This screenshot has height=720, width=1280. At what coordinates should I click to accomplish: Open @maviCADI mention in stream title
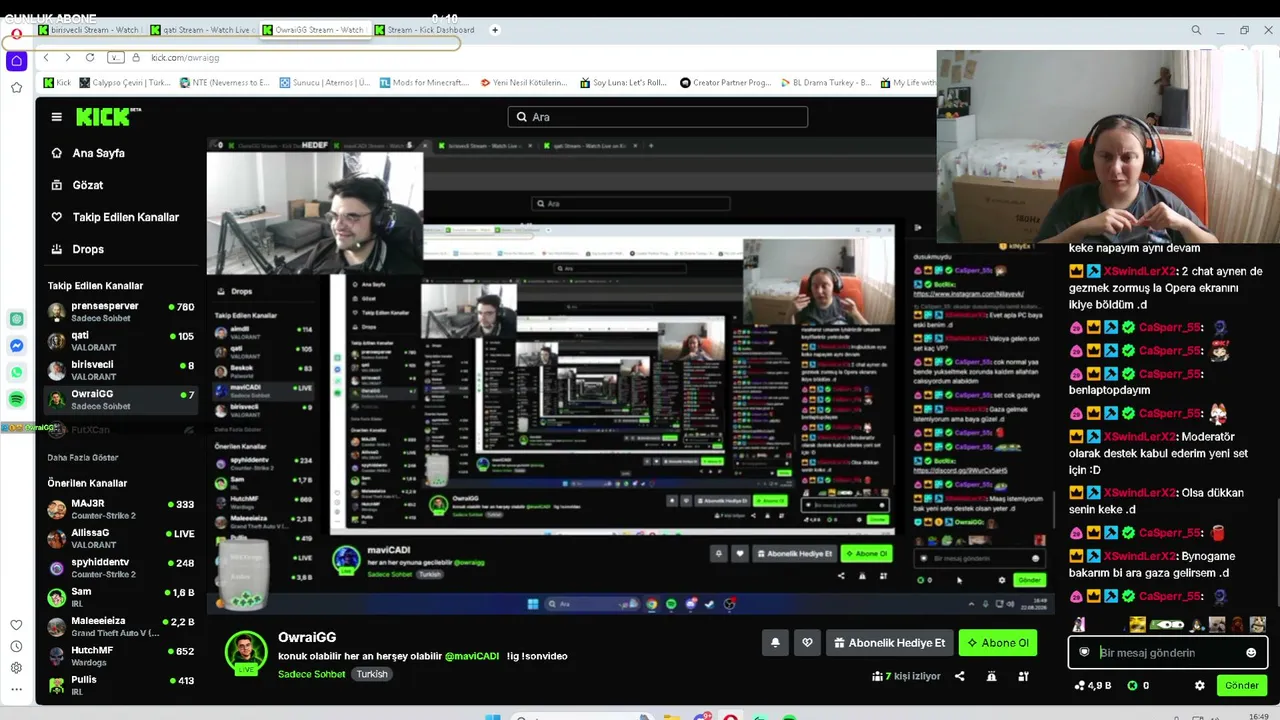click(x=472, y=656)
